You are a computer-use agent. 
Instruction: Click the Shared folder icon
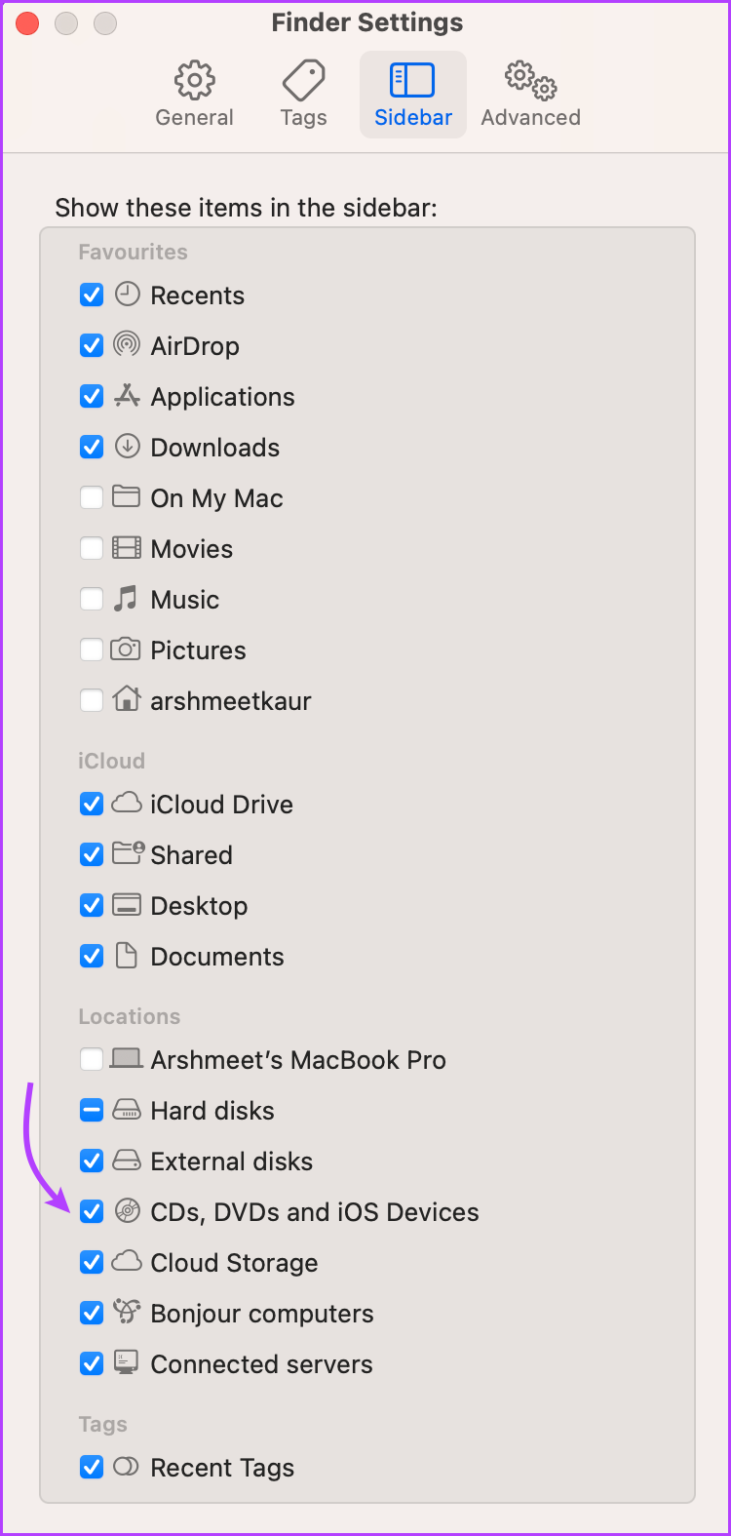(x=127, y=855)
